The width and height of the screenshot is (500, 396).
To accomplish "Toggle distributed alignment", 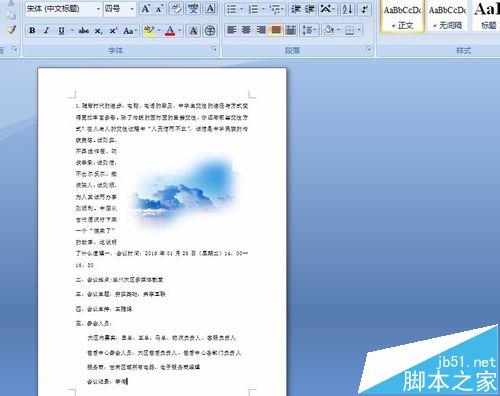I will [291, 30].
